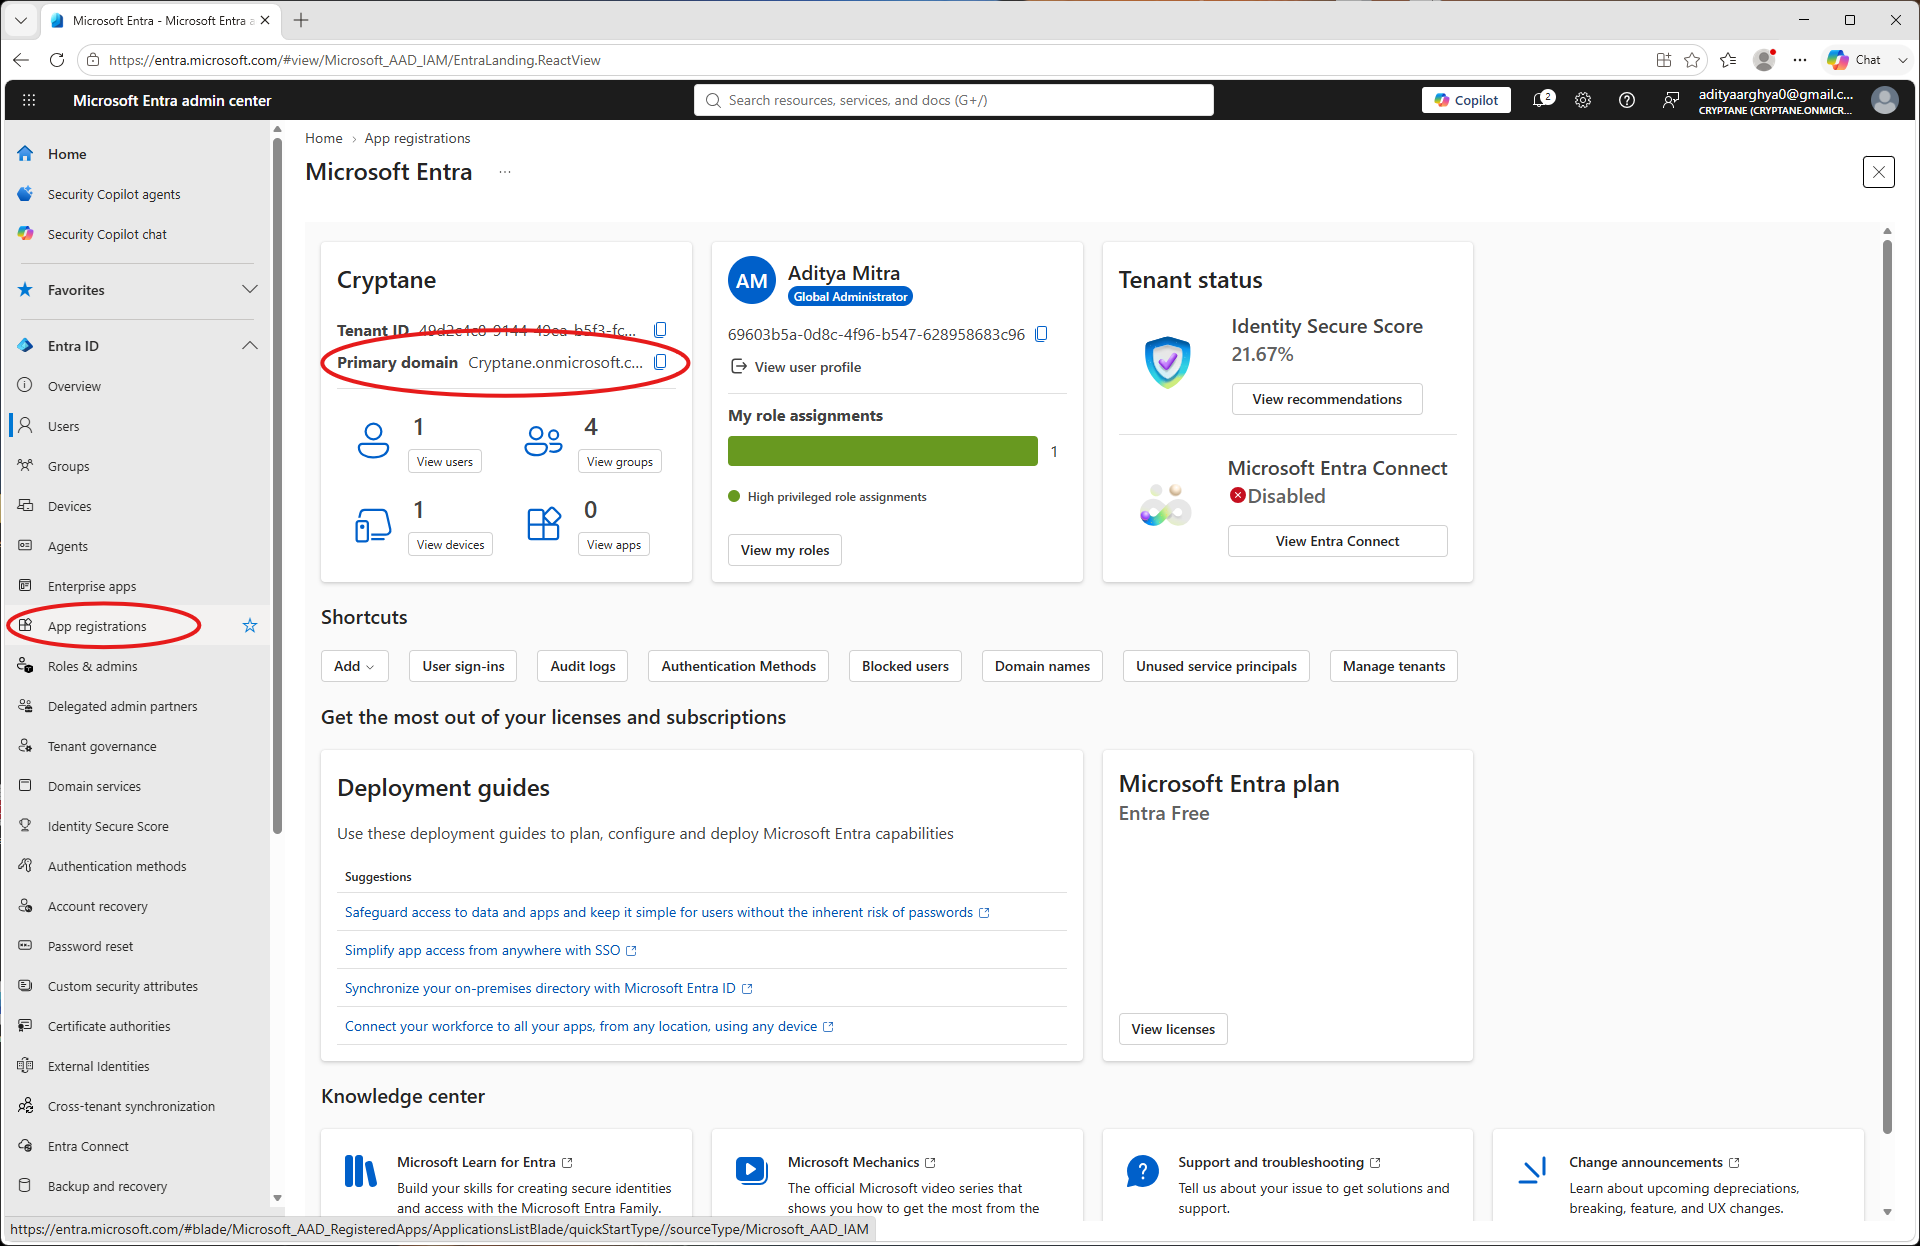
Task: Open browser tab search dropdown arrow
Action: pyautogui.click(x=20, y=20)
